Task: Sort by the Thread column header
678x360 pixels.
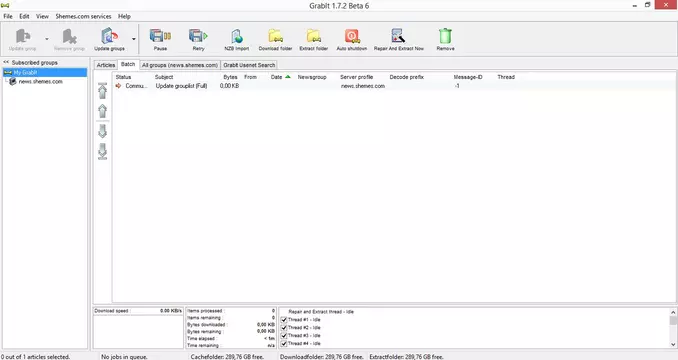Action: 506,77
